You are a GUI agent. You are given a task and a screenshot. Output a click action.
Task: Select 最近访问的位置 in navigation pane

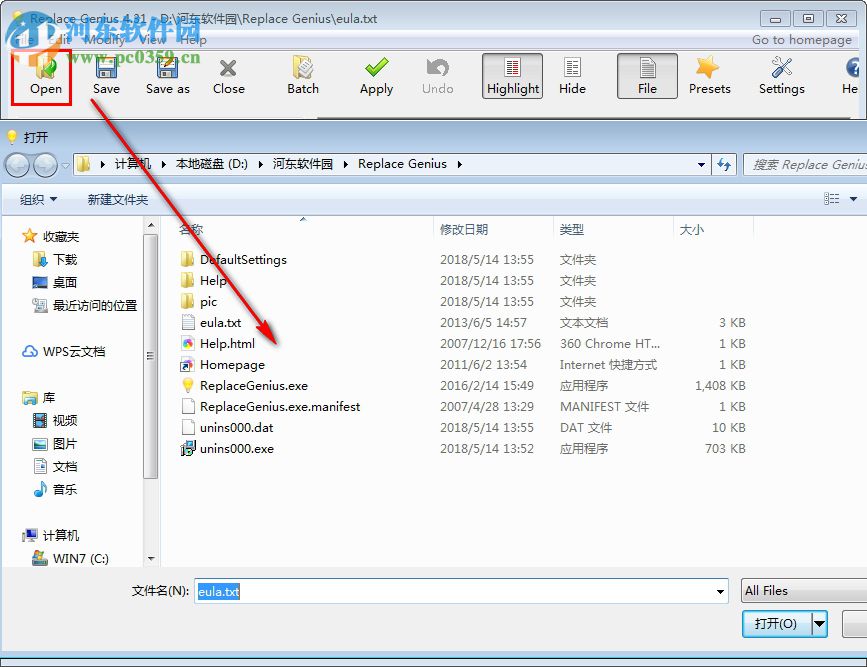pyautogui.click(x=95, y=305)
